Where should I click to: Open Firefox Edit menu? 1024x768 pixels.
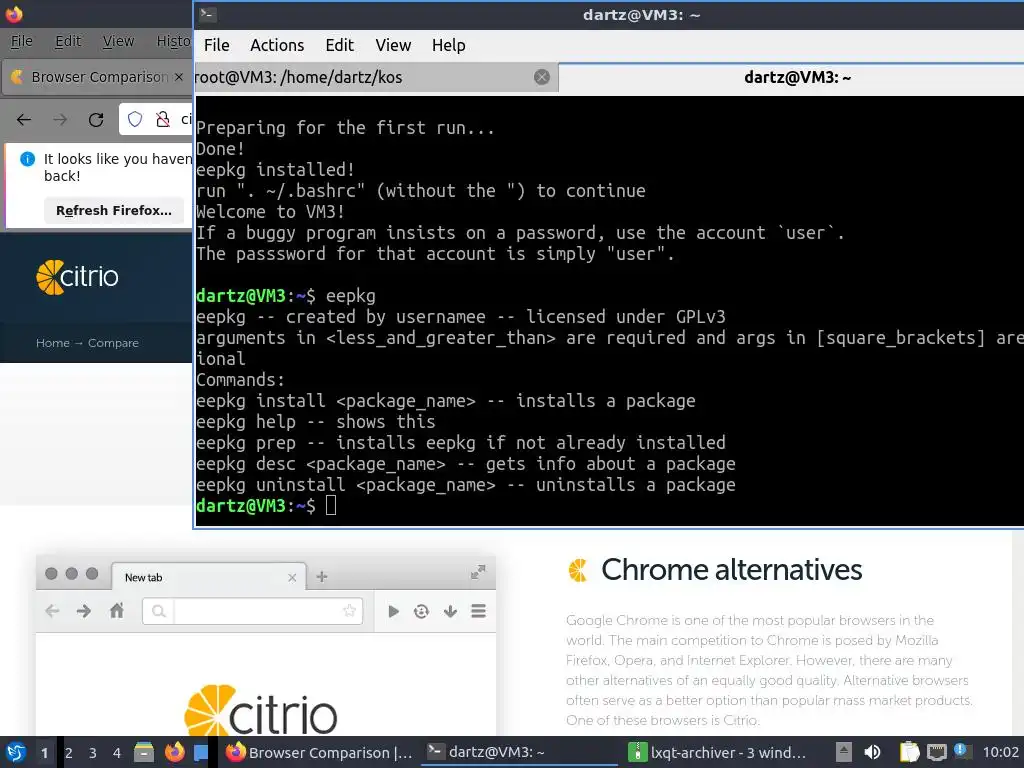click(x=68, y=41)
